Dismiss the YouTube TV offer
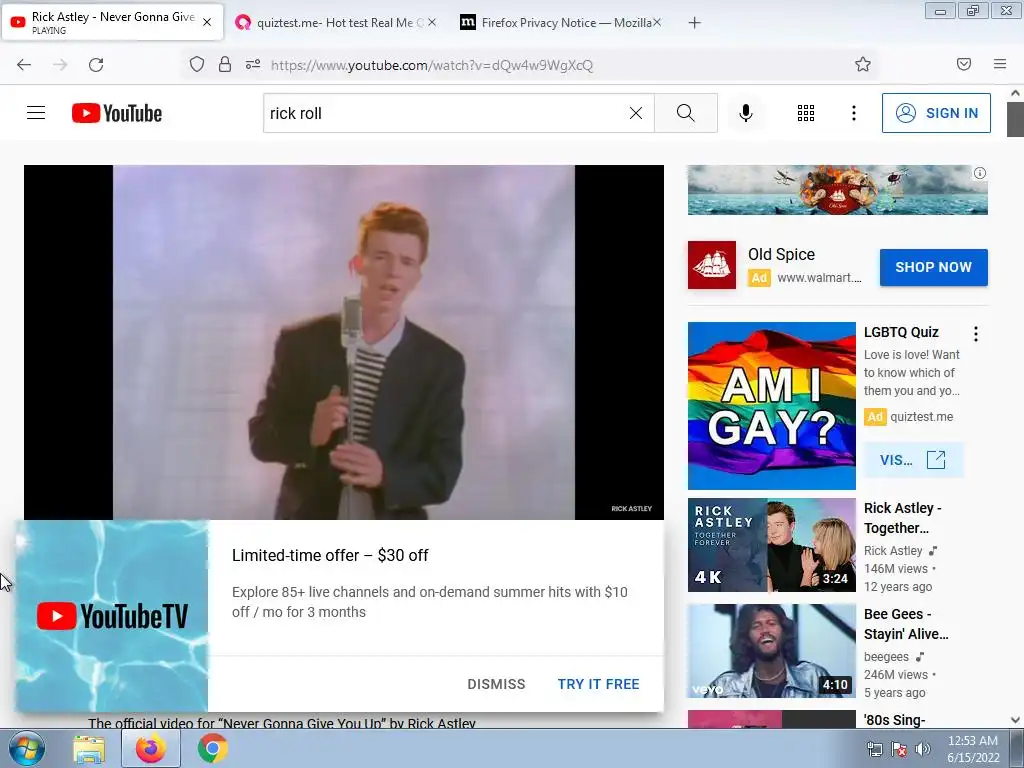Viewport: 1024px width, 768px height. click(x=496, y=684)
